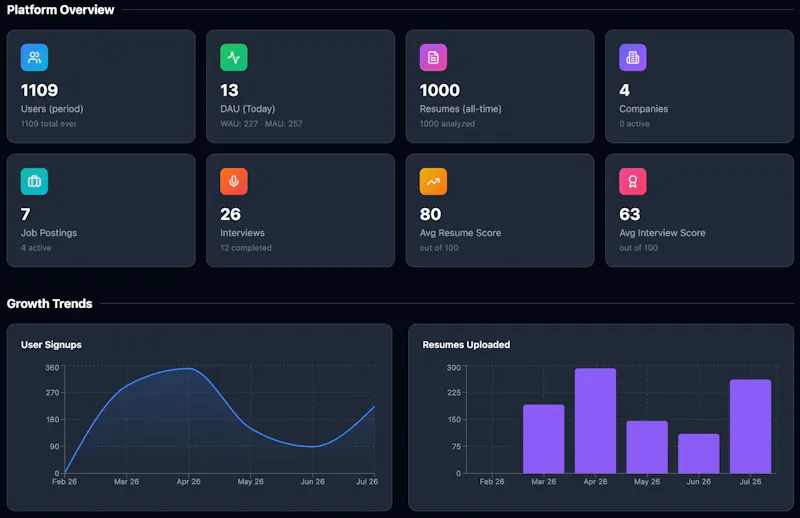Click the Apr 26 bar in Resumes Uploaded
Image resolution: width=800 pixels, height=518 pixels.
tap(595, 421)
